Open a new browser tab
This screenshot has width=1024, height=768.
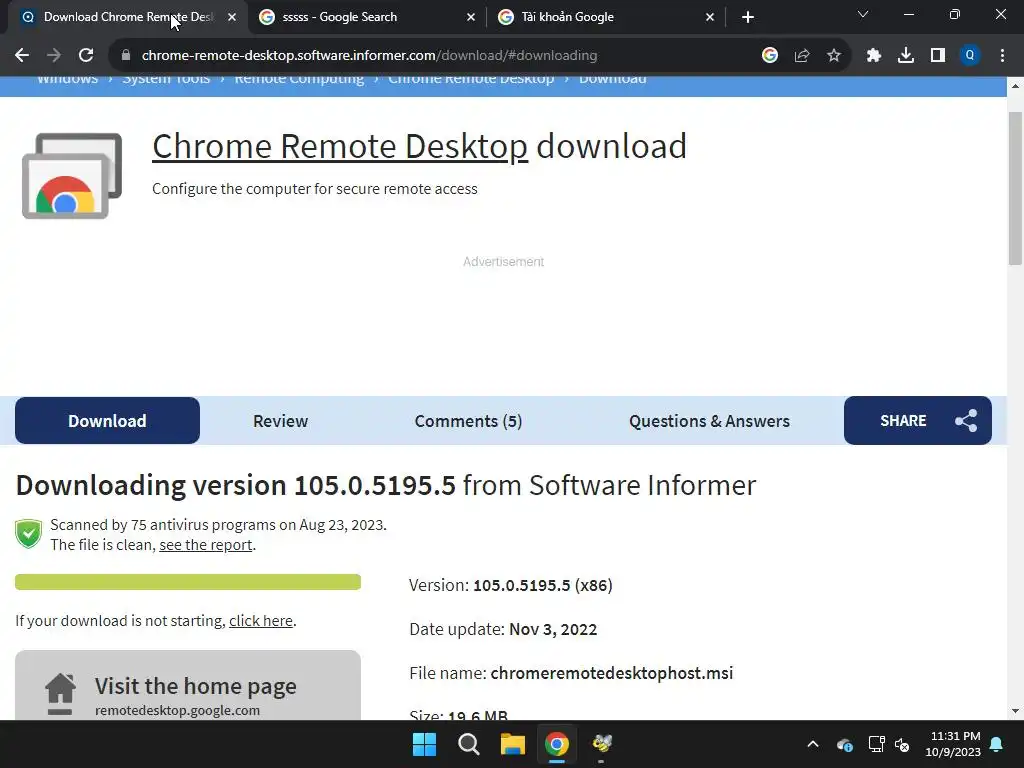click(748, 17)
